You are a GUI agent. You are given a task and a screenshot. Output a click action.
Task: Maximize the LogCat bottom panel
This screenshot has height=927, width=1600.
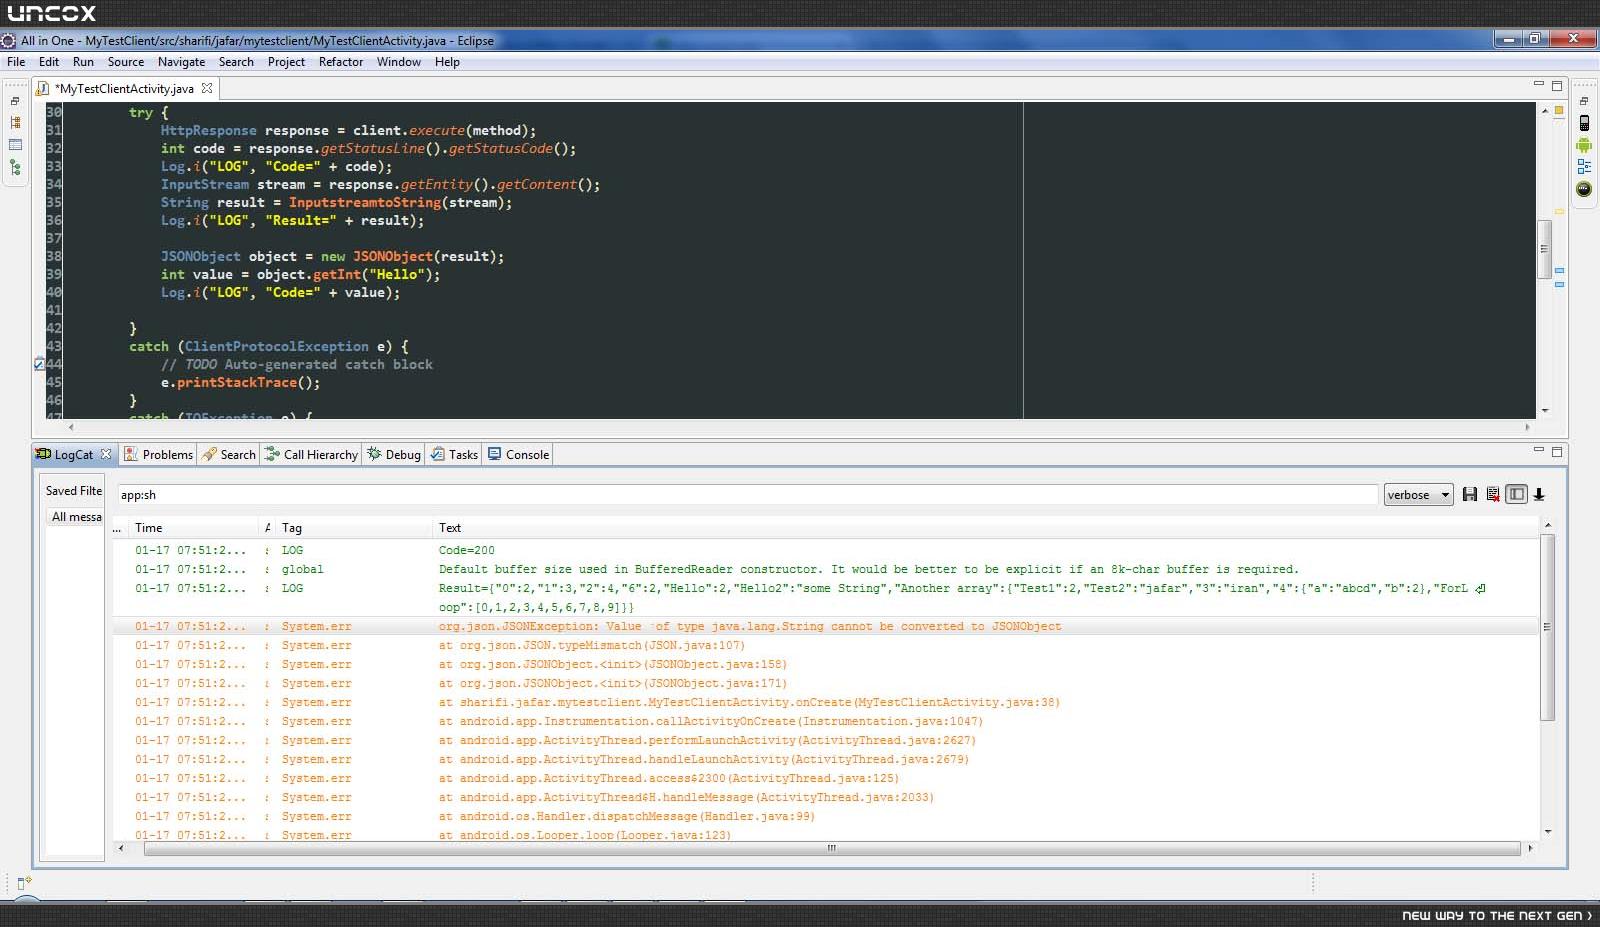pyautogui.click(x=1557, y=451)
